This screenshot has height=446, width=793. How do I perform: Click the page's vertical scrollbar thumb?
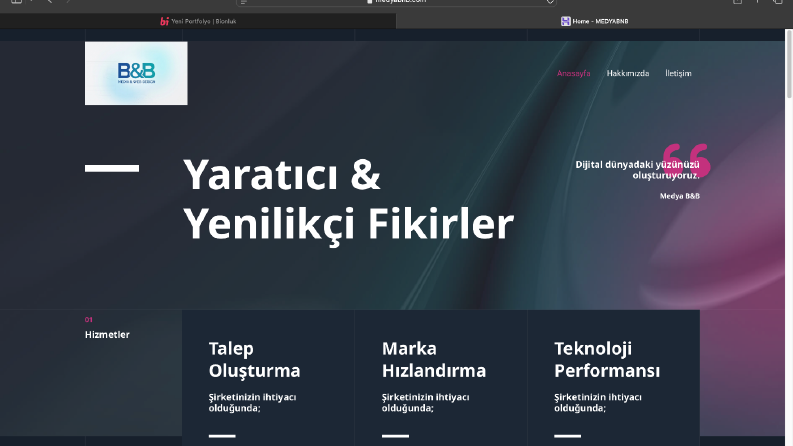tap(788, 64)
